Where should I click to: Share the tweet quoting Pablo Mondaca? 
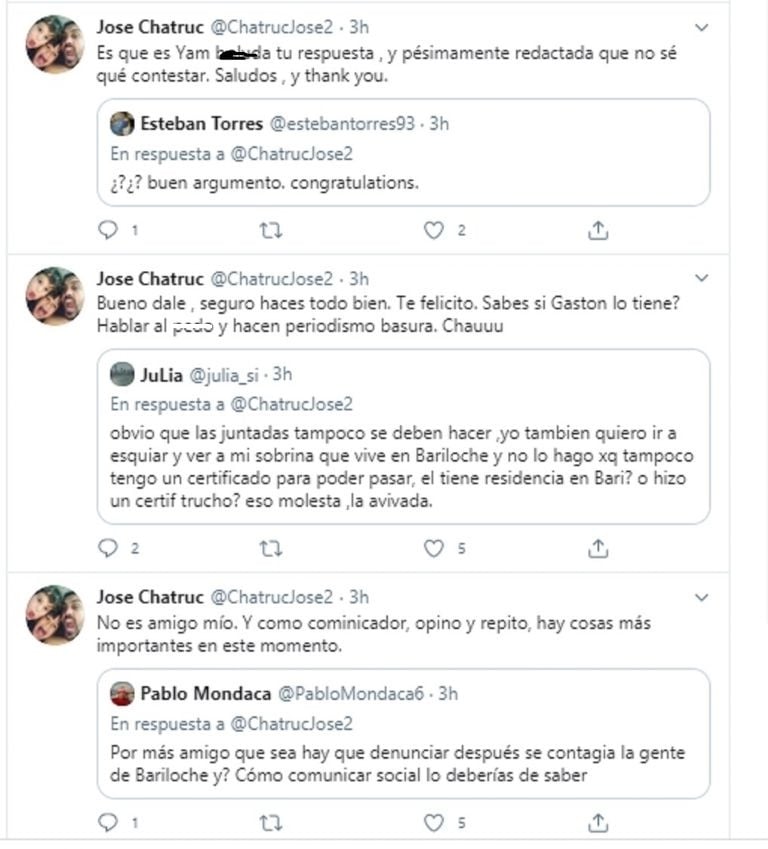[x=598, y=822]
